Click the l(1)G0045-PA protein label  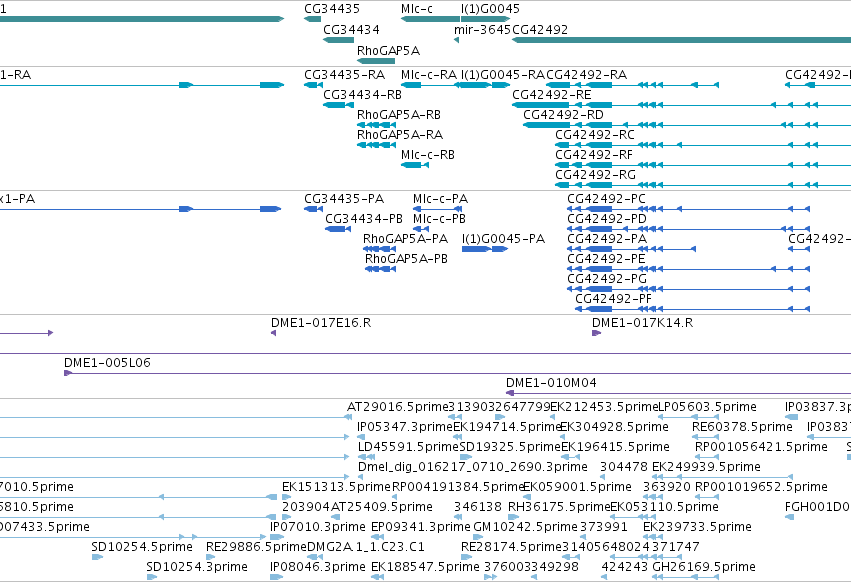503,239
